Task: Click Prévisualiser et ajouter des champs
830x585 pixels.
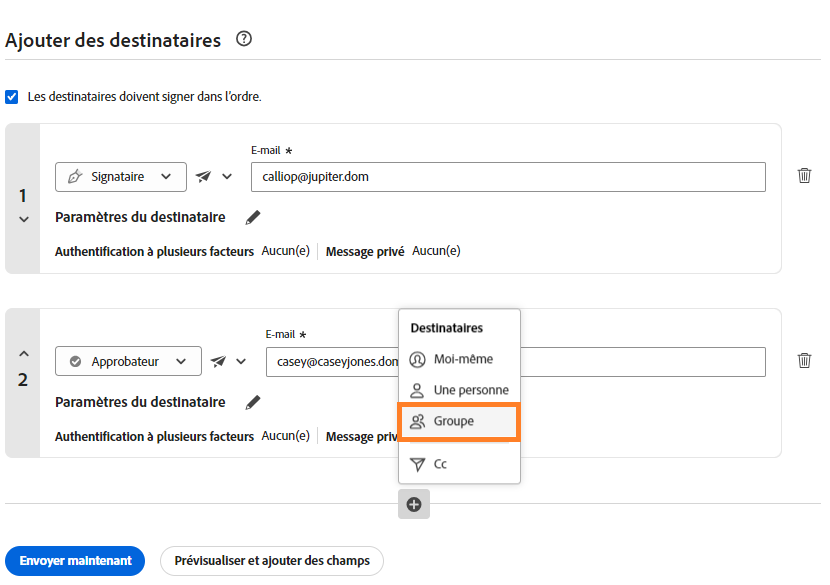Action: point(271,561)
